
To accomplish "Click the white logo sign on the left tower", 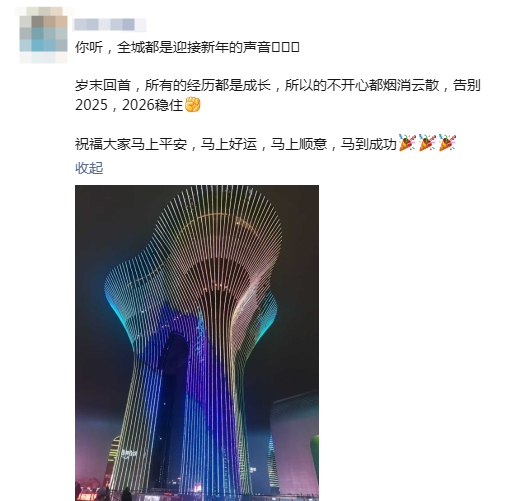I will (129, 453).
